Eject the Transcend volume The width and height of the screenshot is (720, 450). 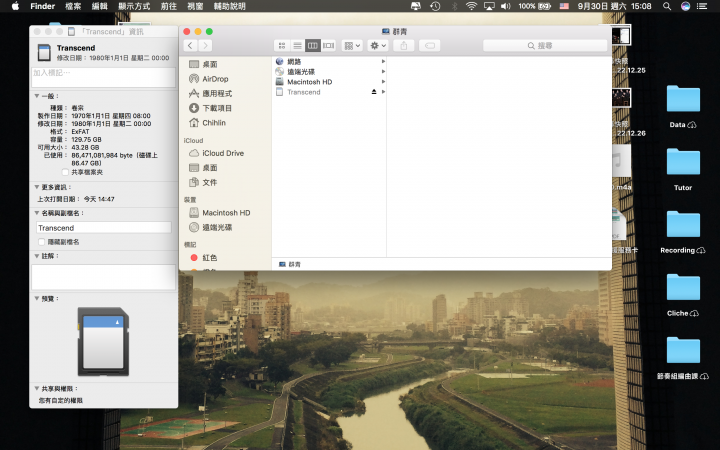click(x=374, y=92)
